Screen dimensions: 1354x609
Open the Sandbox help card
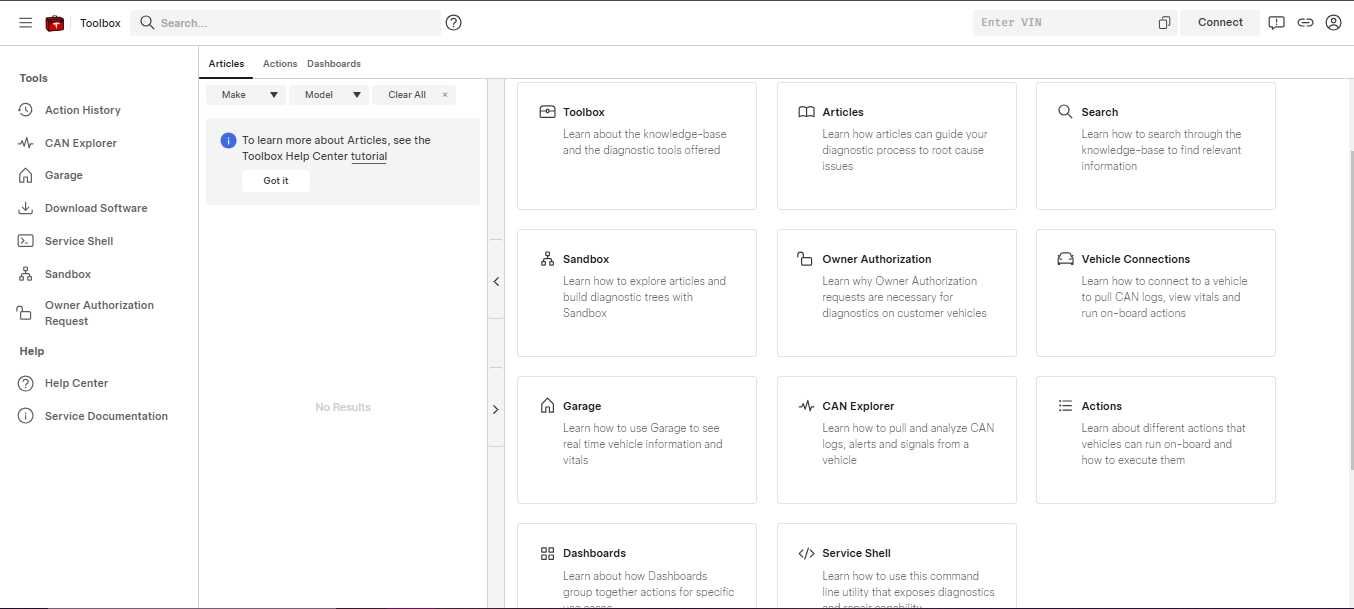coord(637,293)
